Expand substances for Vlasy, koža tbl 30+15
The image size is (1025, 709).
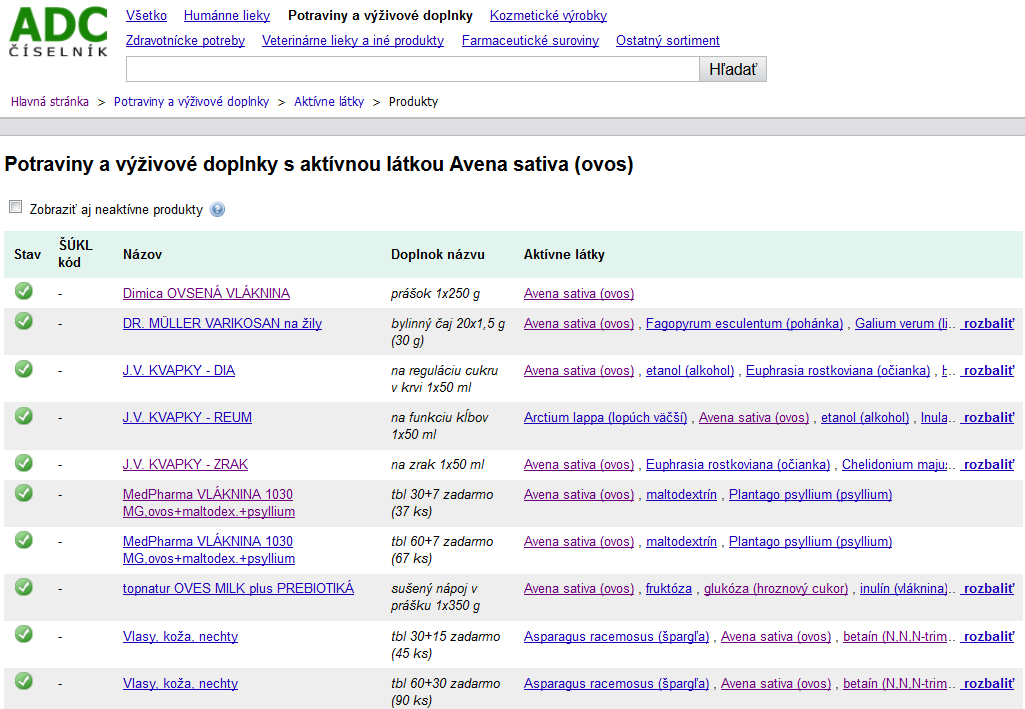tap(988, 636)
